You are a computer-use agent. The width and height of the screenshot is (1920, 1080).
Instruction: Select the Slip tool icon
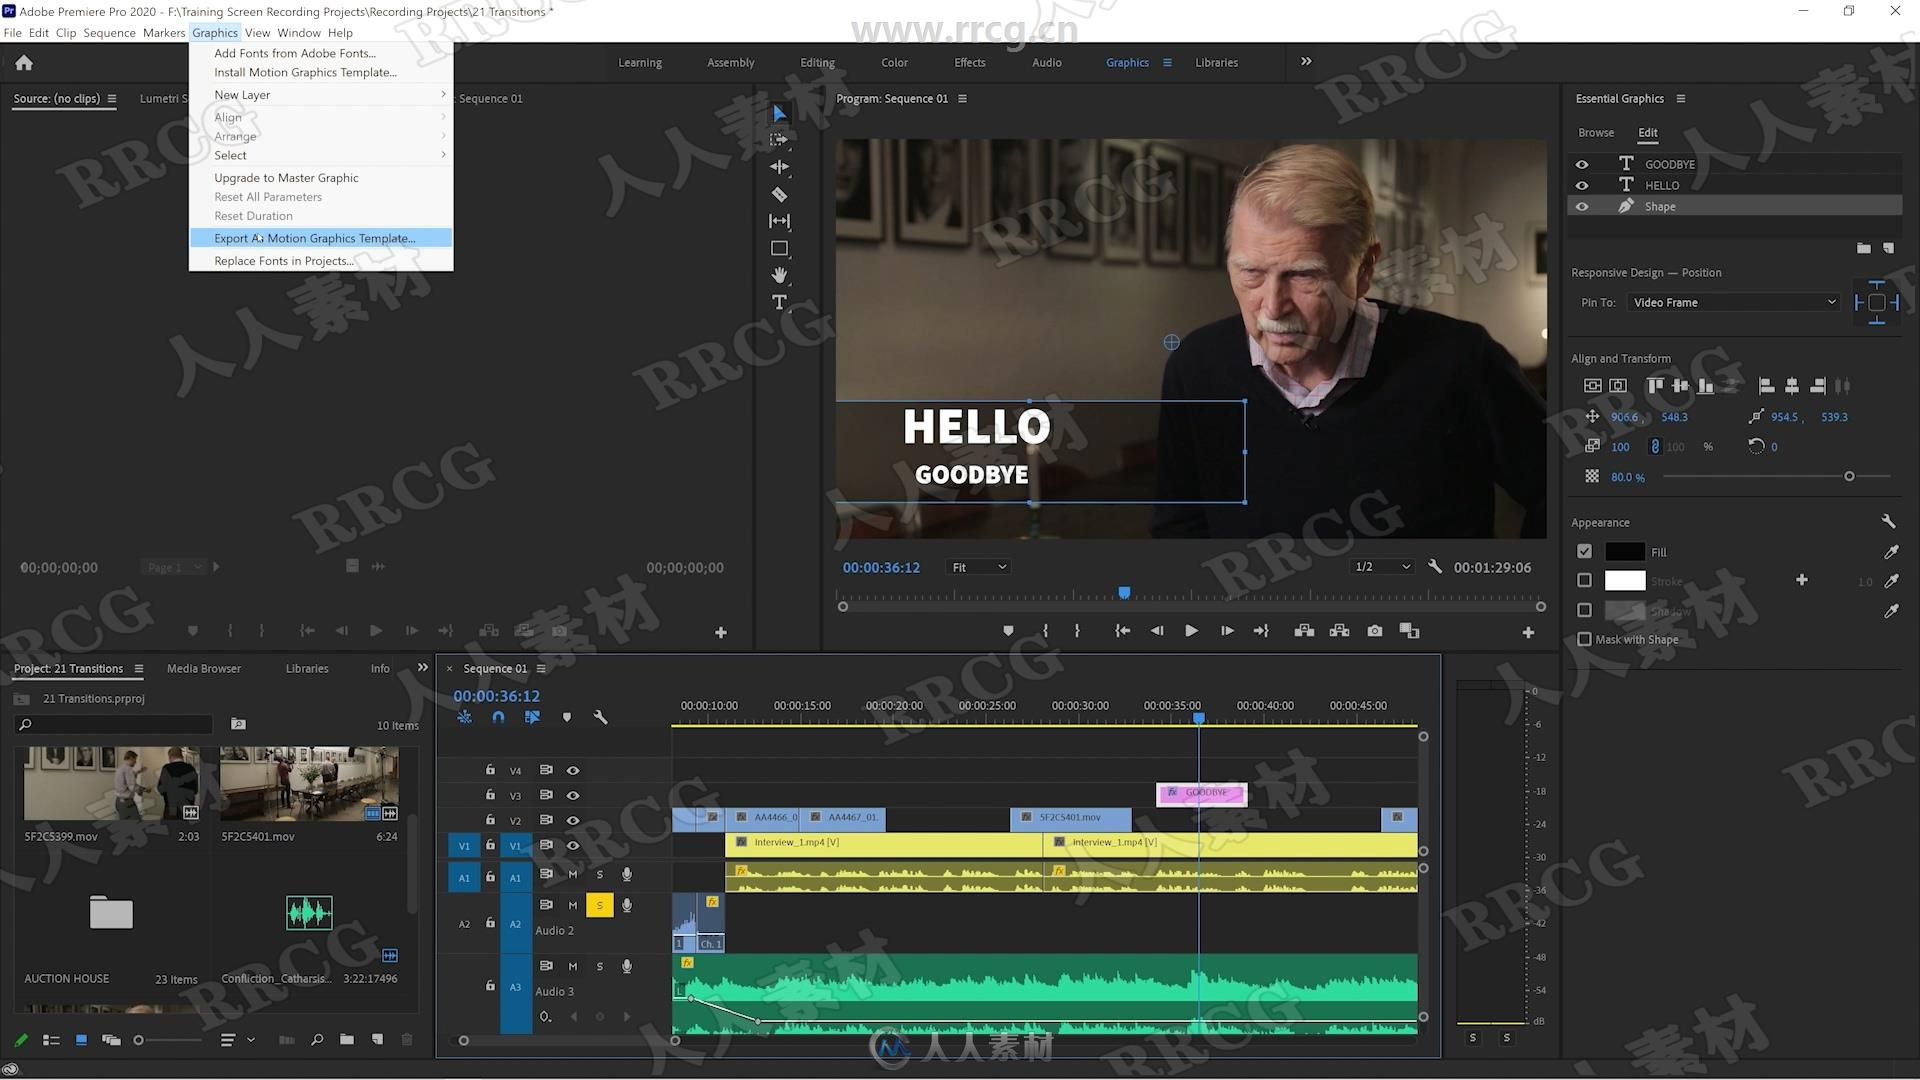(x=779, y=220)
